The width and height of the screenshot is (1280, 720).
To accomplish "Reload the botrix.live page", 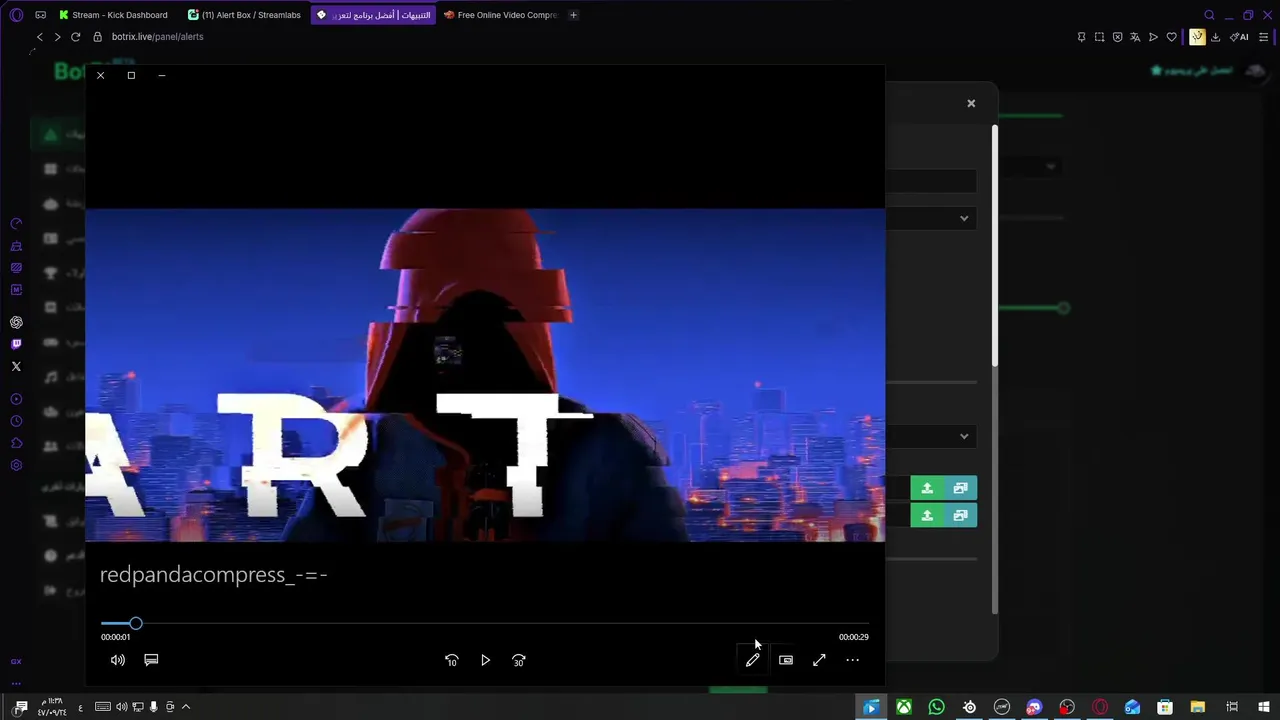I will coord(75,37).
